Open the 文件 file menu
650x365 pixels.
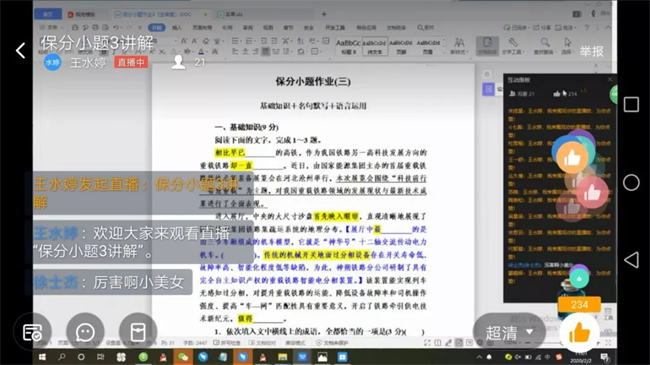click(52, 27)
